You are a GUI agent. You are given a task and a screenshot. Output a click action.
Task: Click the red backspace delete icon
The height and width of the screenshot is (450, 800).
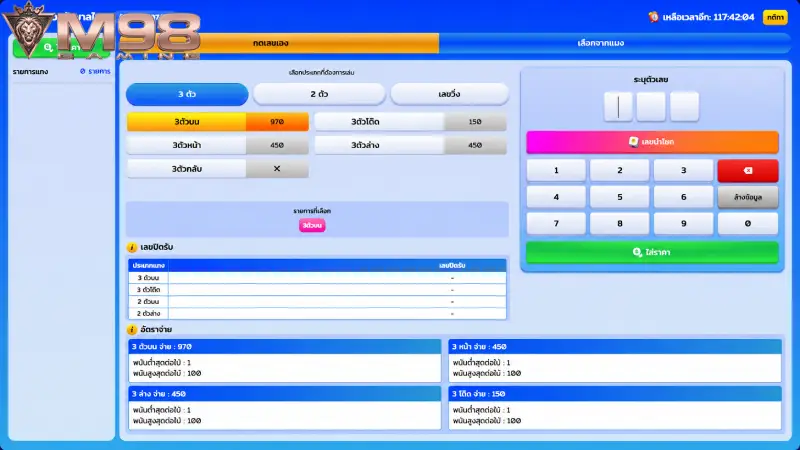click(x=748, y=170)
